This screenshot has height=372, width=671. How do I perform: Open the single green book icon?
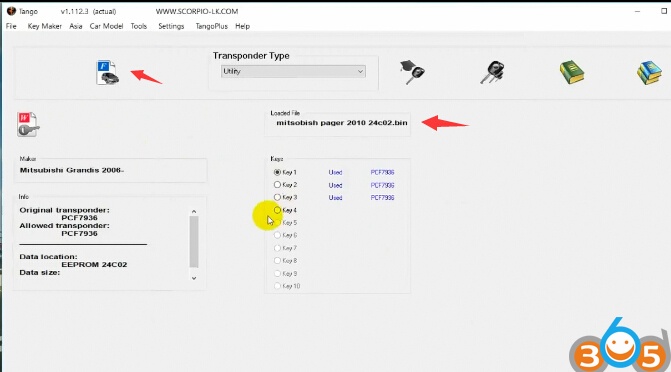click(572, 72)
